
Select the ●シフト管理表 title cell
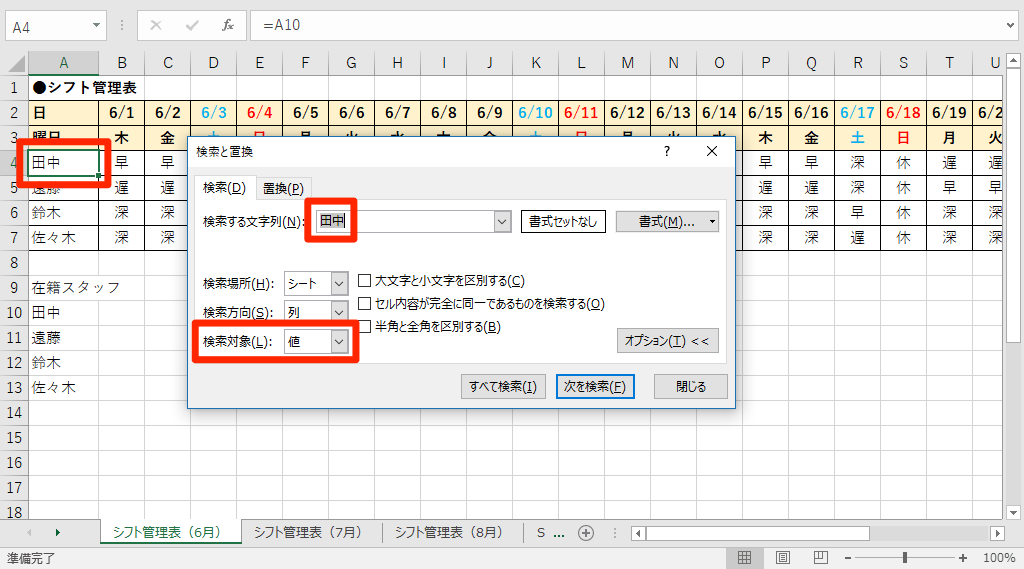[63, 88]
